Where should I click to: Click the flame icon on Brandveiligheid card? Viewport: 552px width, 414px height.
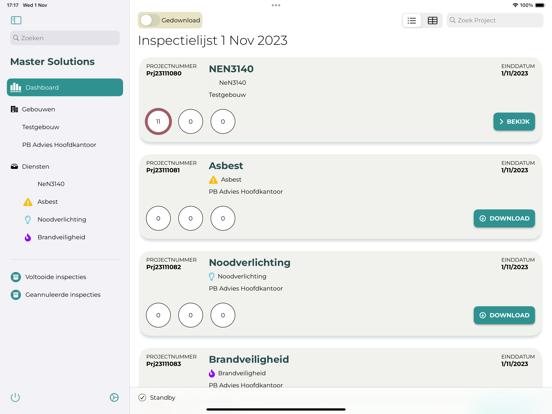212,374
